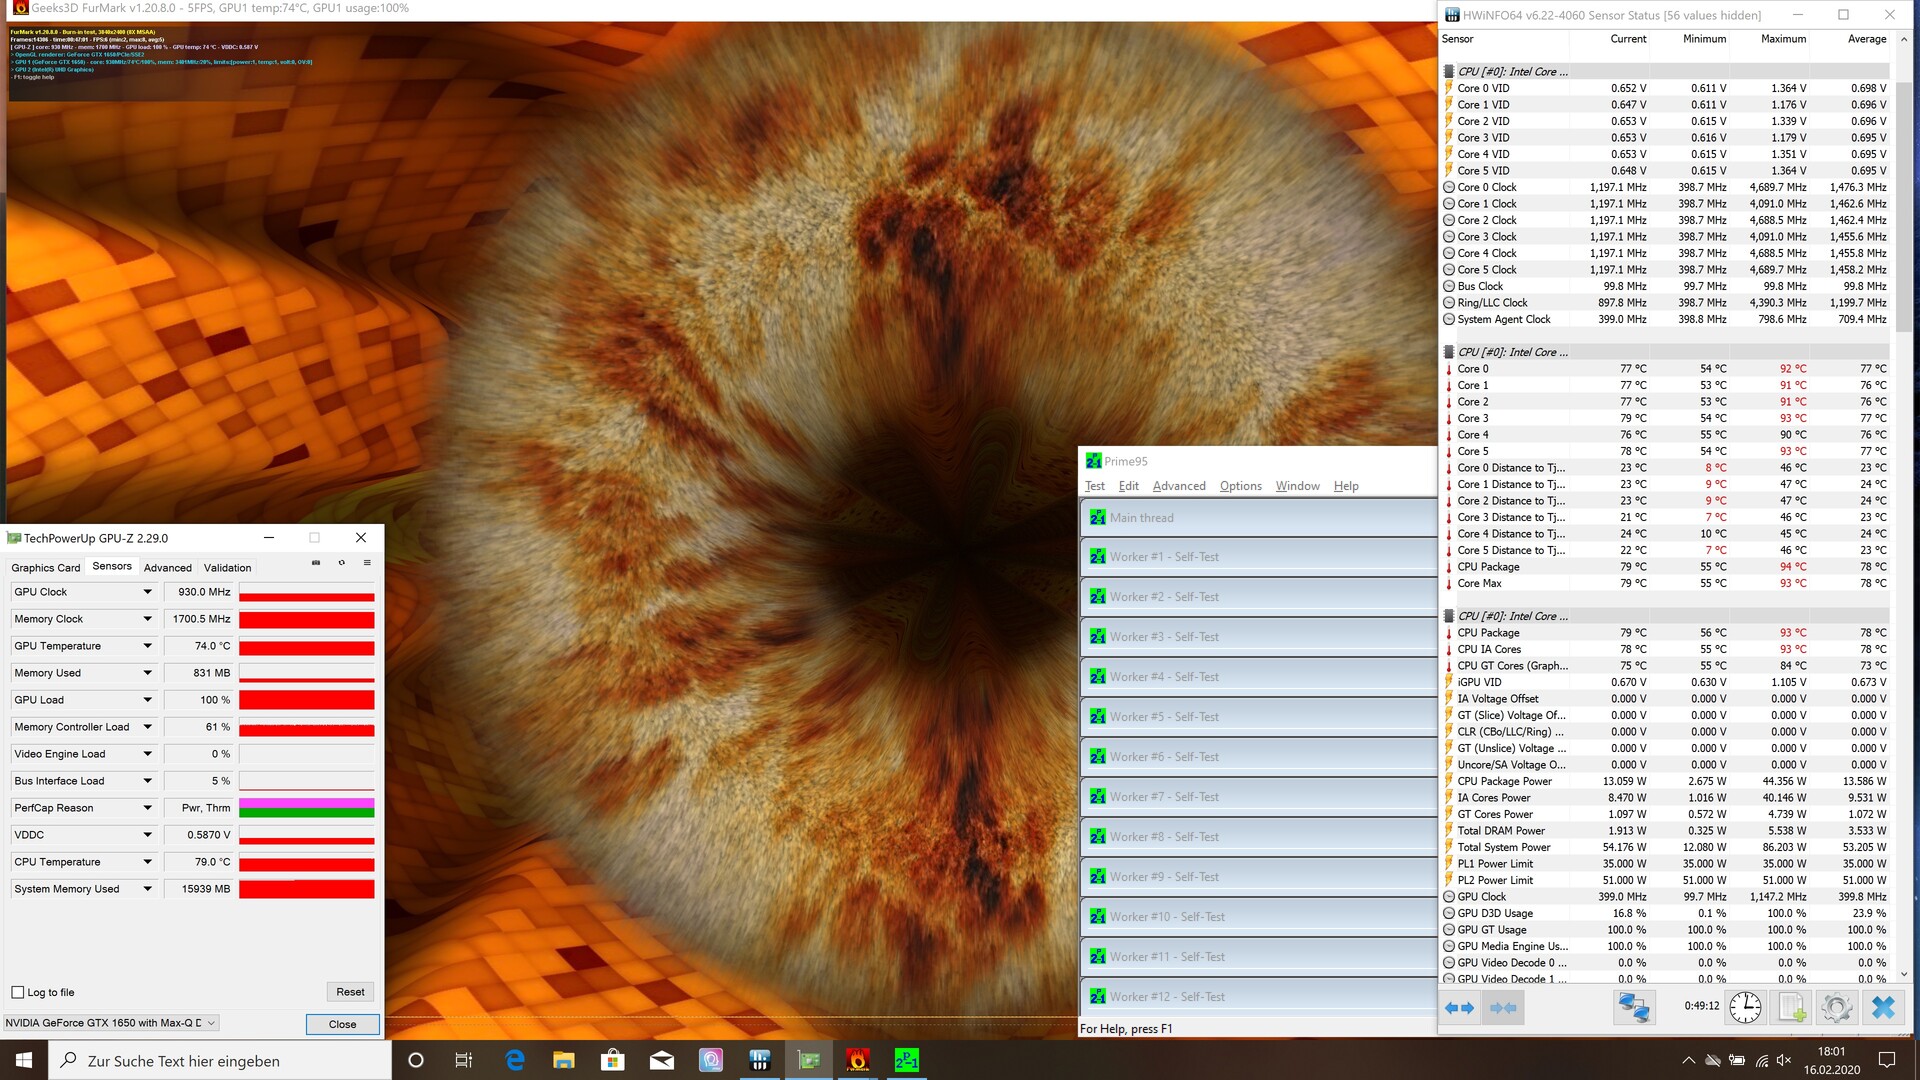Open Microsoft Edge from taskbar
The width and height of the screenshot is (1920, 1080).
[515, 1060]
